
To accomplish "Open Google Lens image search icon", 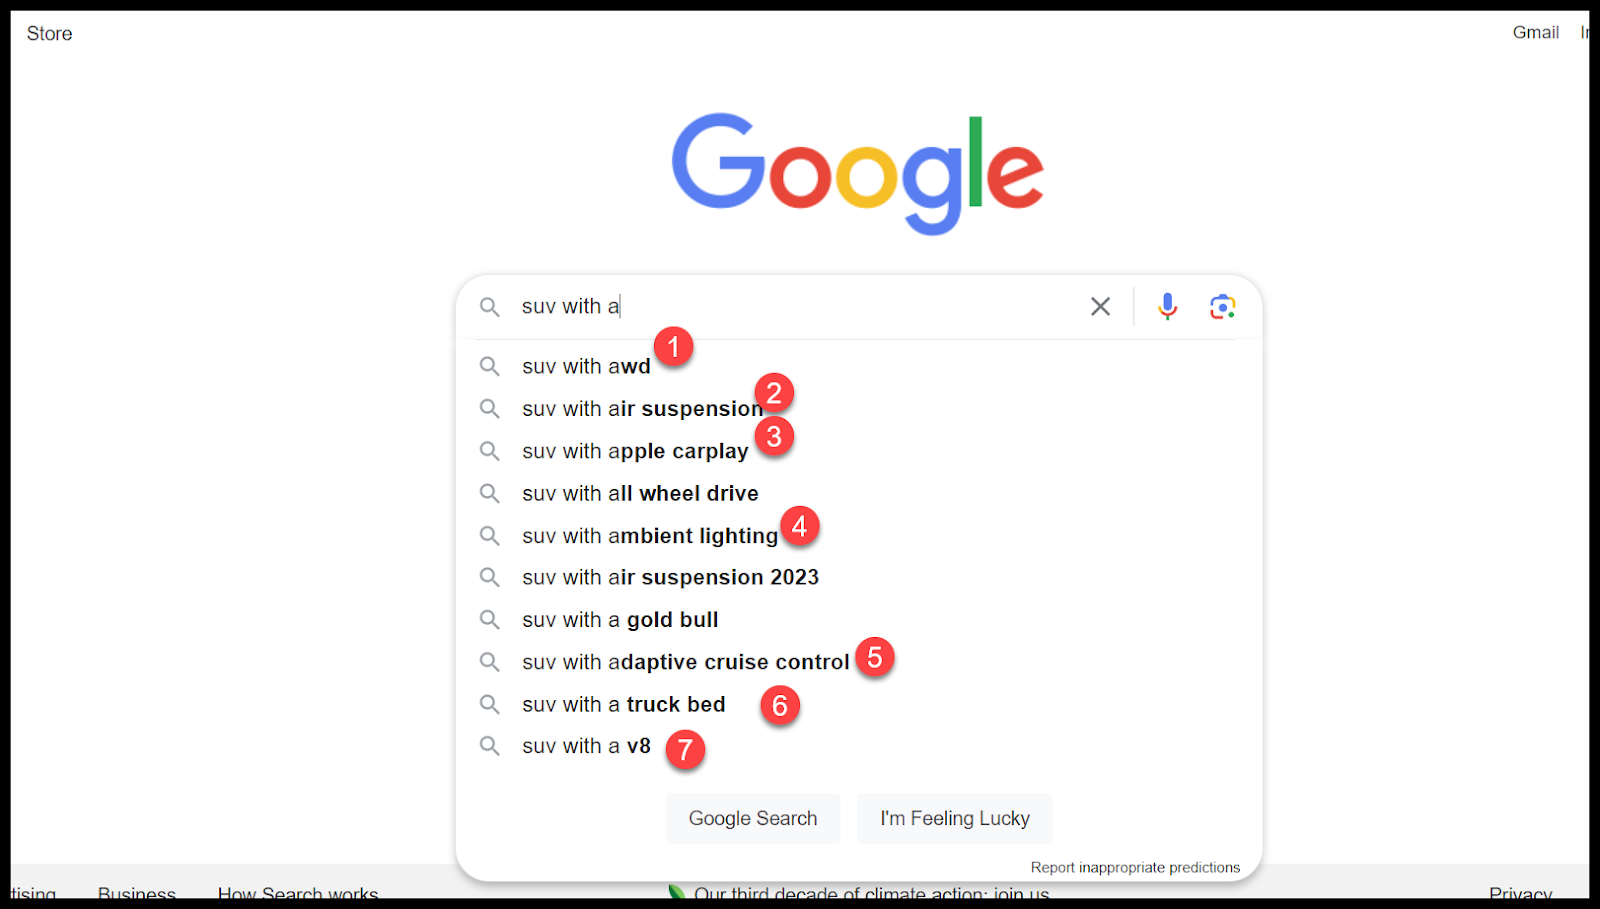I will coord(1222,306).
